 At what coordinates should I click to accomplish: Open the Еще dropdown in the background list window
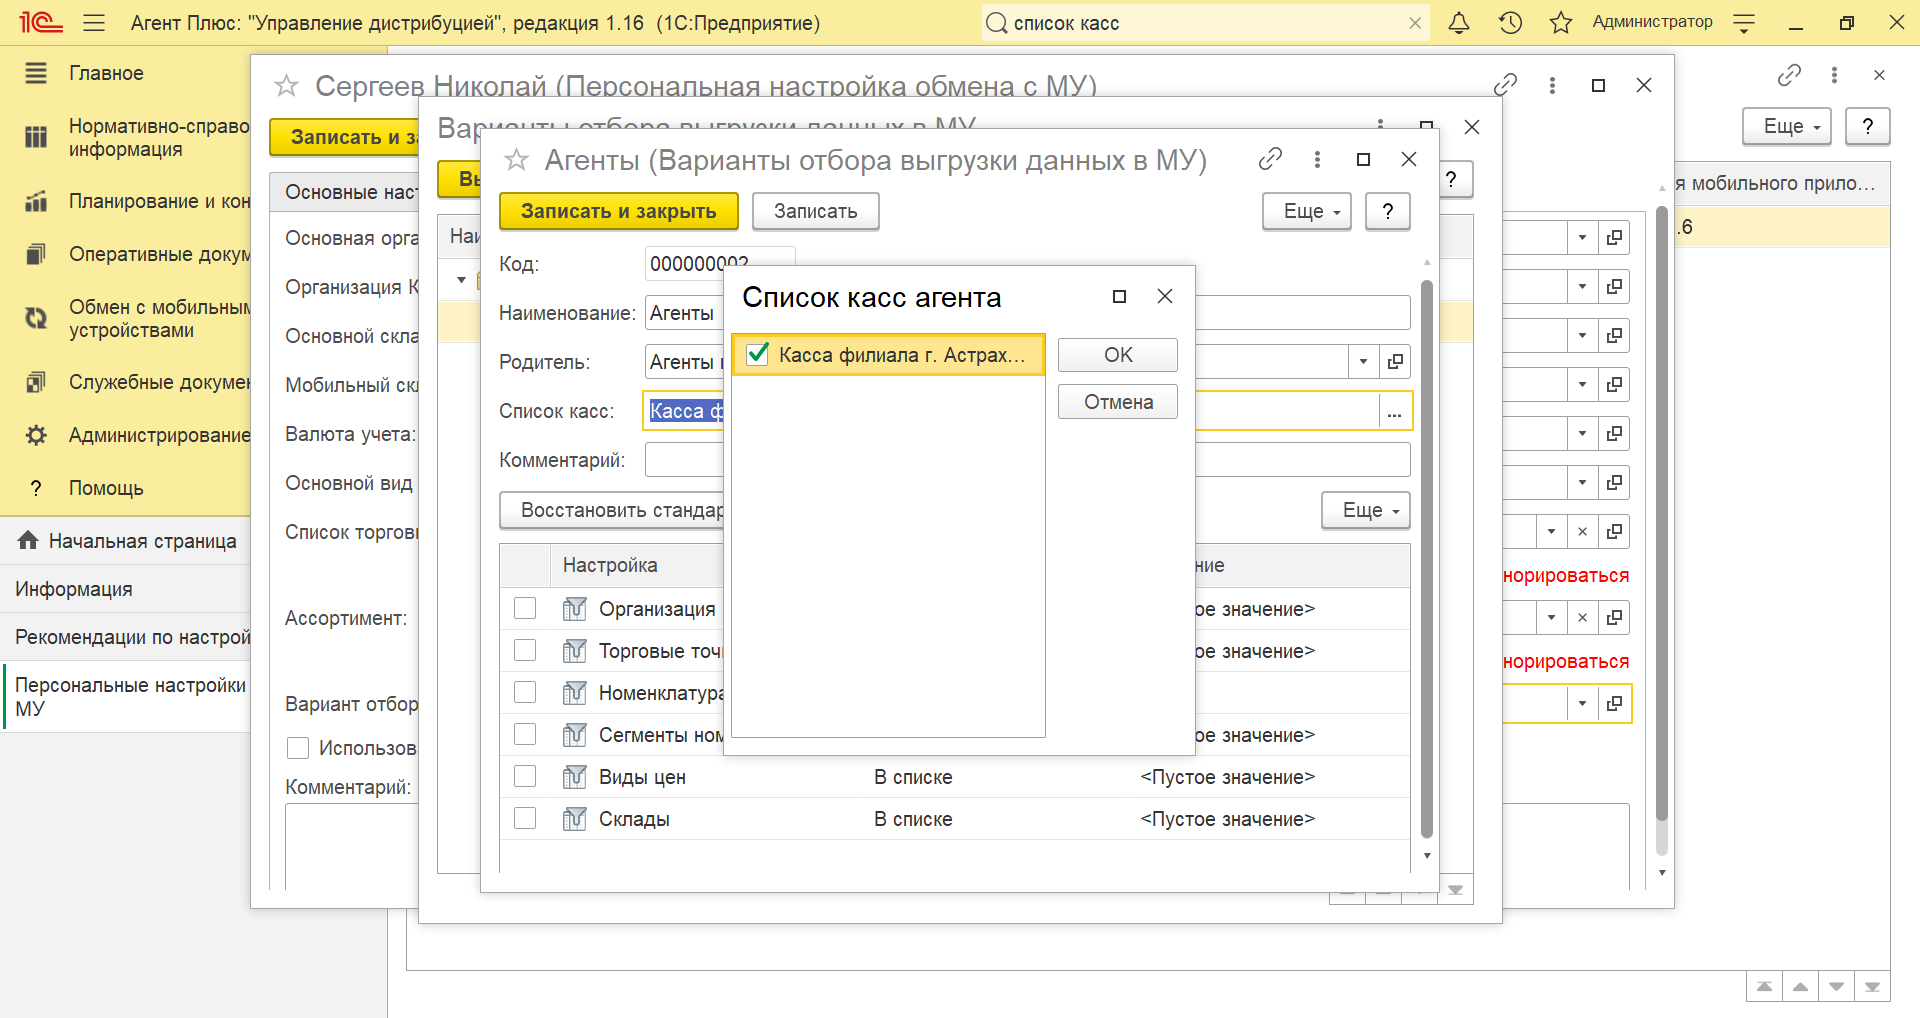tap(1787, 126)
